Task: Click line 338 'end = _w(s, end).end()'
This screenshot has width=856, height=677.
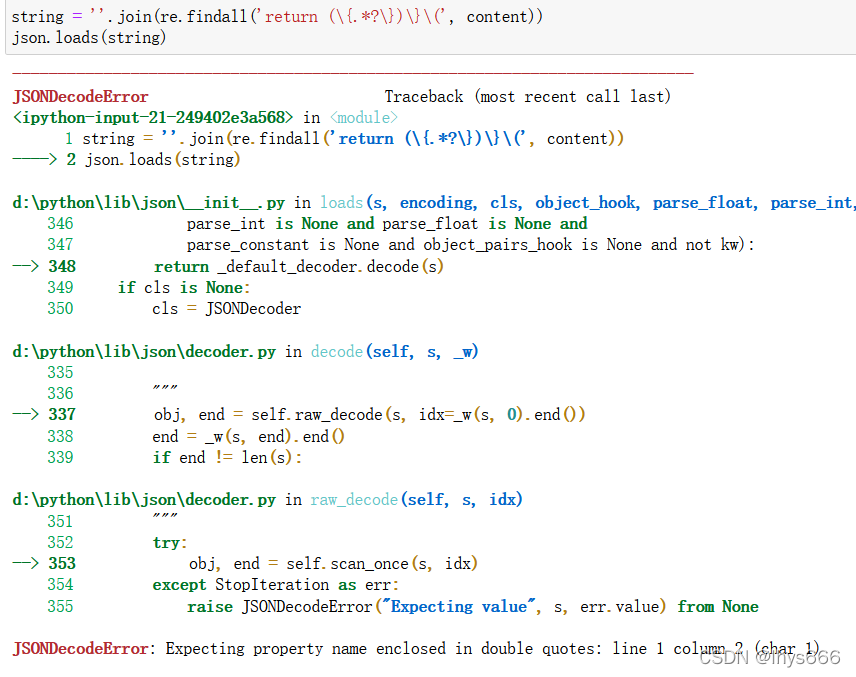Action: 248,437
